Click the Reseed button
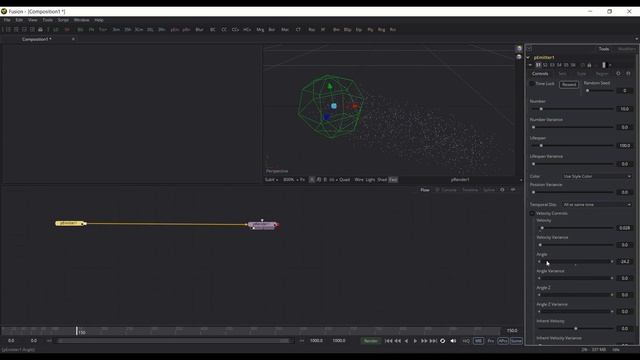Viewport: 640px width, 360px height. (x=569, y=84)
